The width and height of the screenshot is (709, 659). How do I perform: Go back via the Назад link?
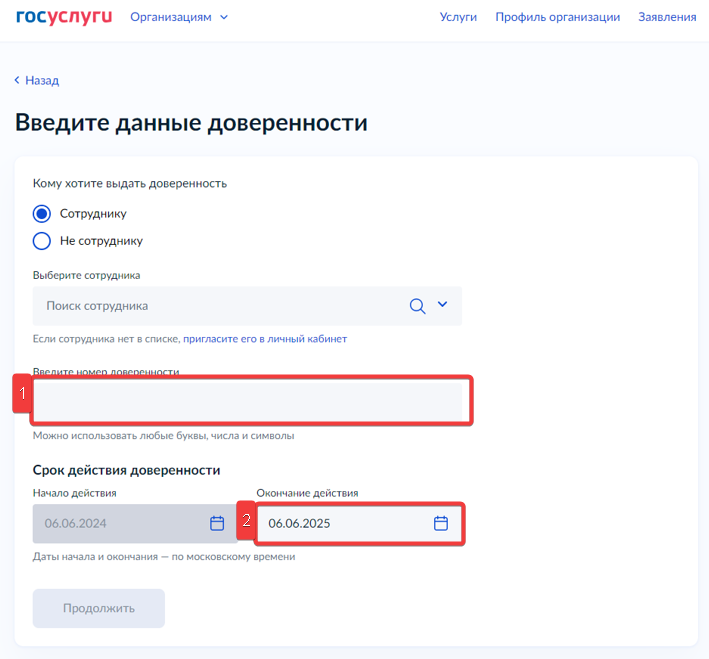(37, 81)
